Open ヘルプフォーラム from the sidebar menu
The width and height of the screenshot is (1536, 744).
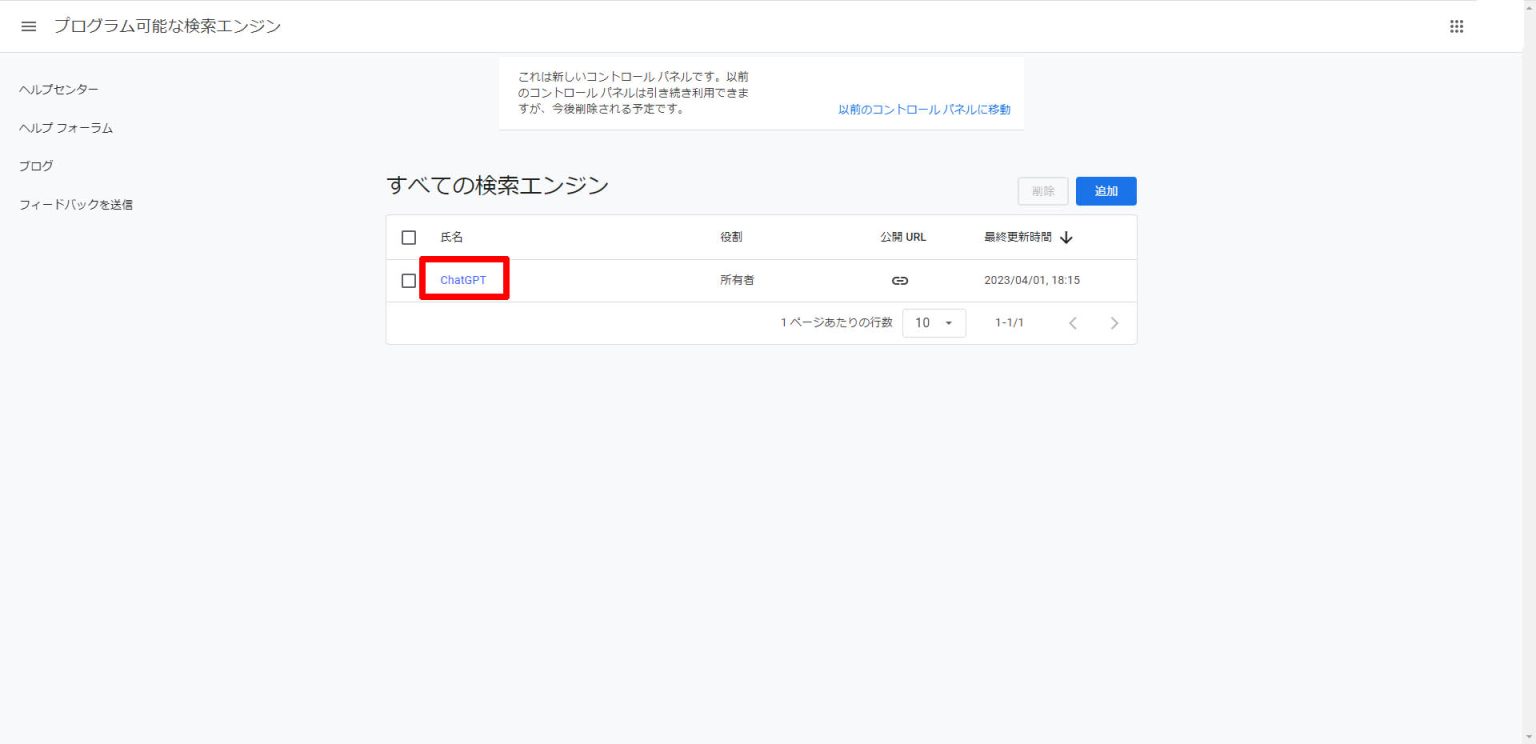click(x=65, y=128)
